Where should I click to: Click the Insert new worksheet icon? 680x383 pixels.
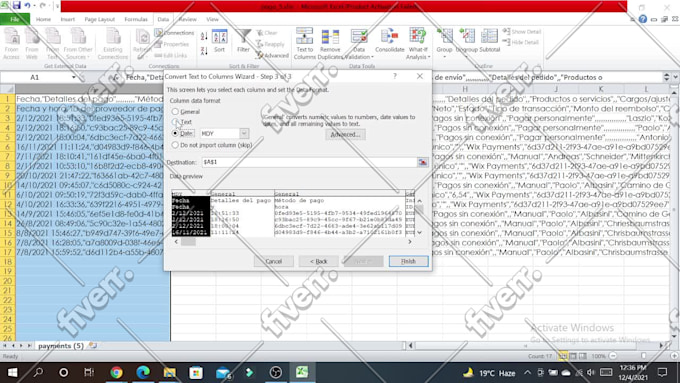(x=92, y=346)
